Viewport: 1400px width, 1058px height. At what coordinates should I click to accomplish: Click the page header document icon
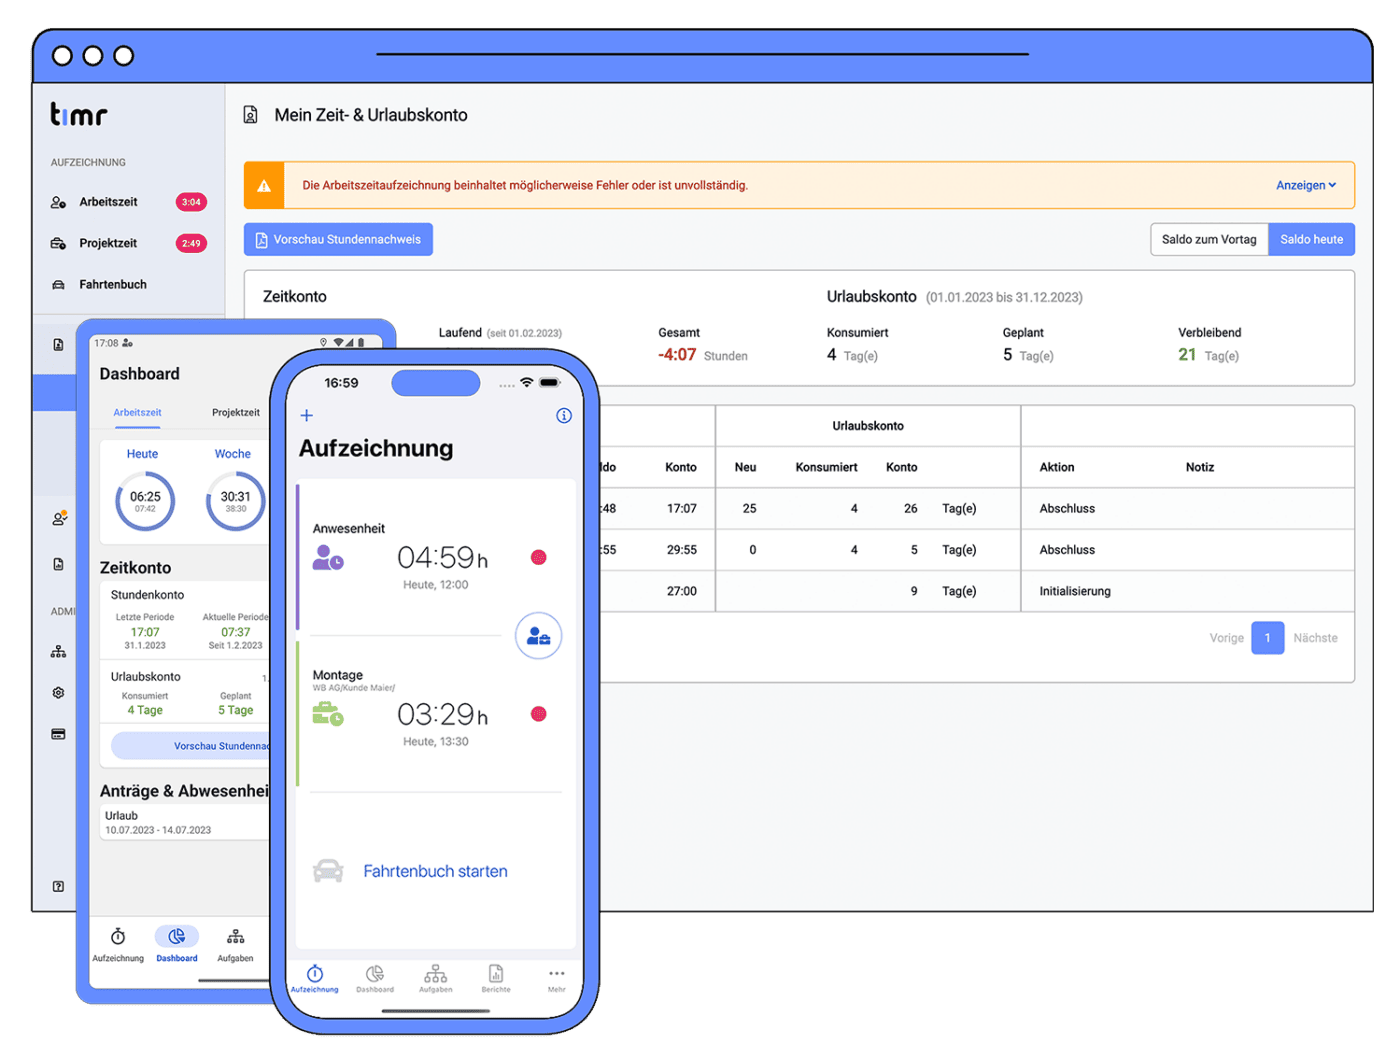[x=251, y=115]
